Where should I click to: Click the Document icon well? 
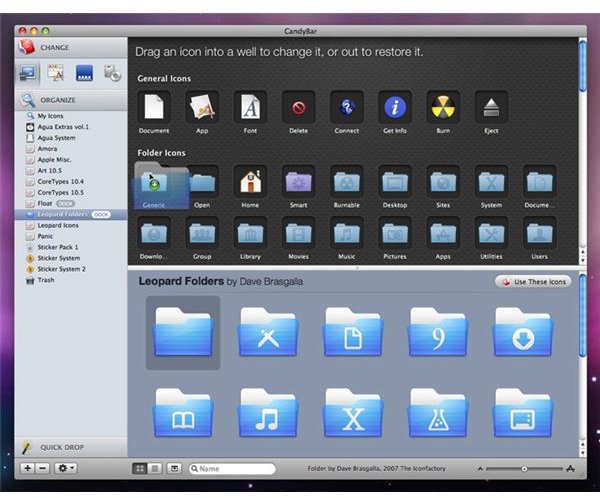(154, 107)
